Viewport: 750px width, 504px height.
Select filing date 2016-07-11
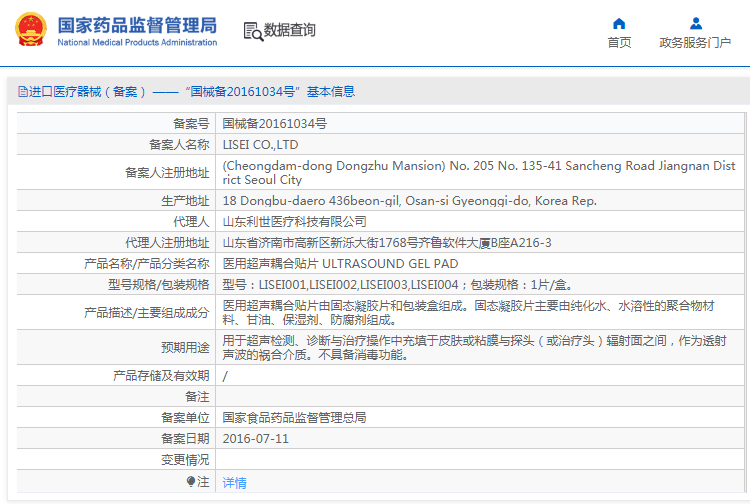(256, 438)
